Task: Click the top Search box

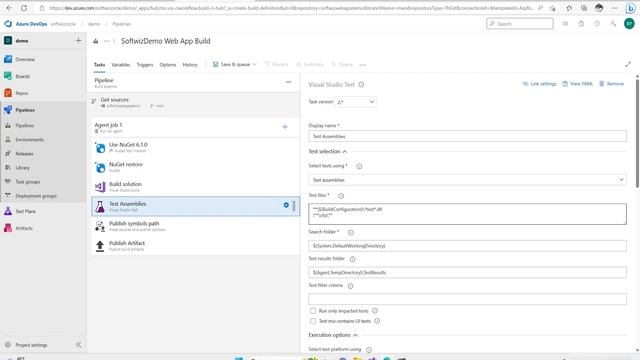Action: 520,24
